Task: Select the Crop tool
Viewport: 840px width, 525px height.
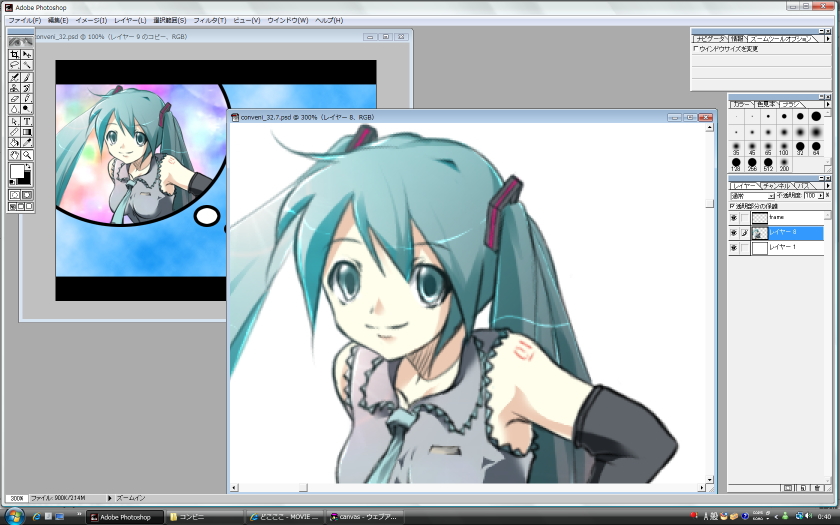Action: (14, 55)
